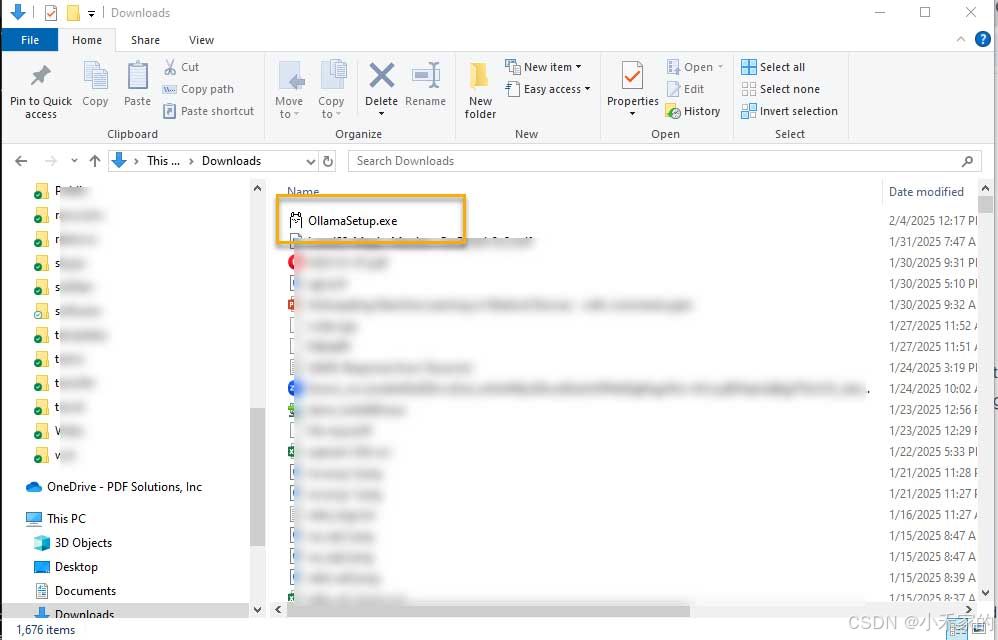This screenshot has height=640, width=998.
Task: Choose Cut in the ribbon
Action: pyautogui.click(x=181, y=67)
